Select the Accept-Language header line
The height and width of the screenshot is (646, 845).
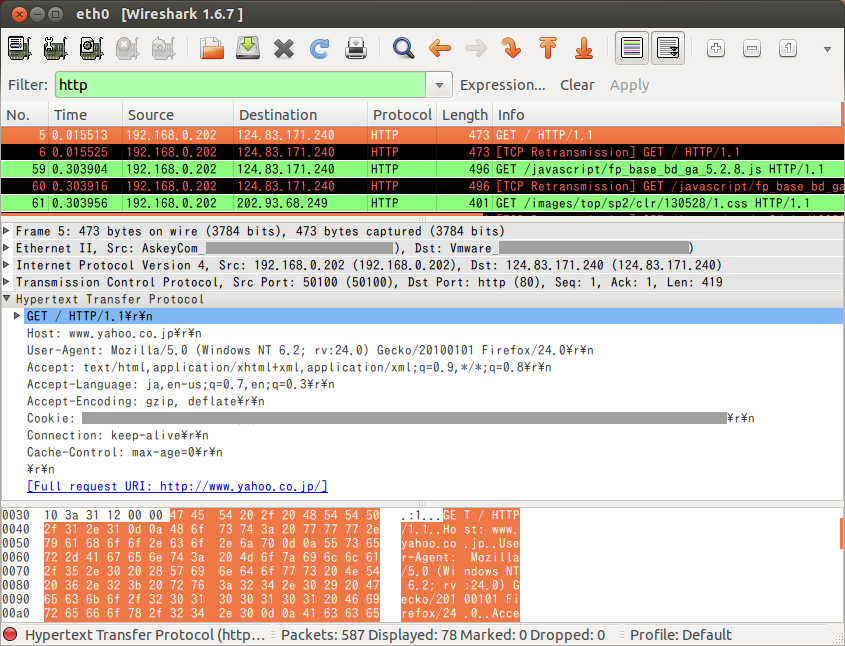tap(181, 384)
